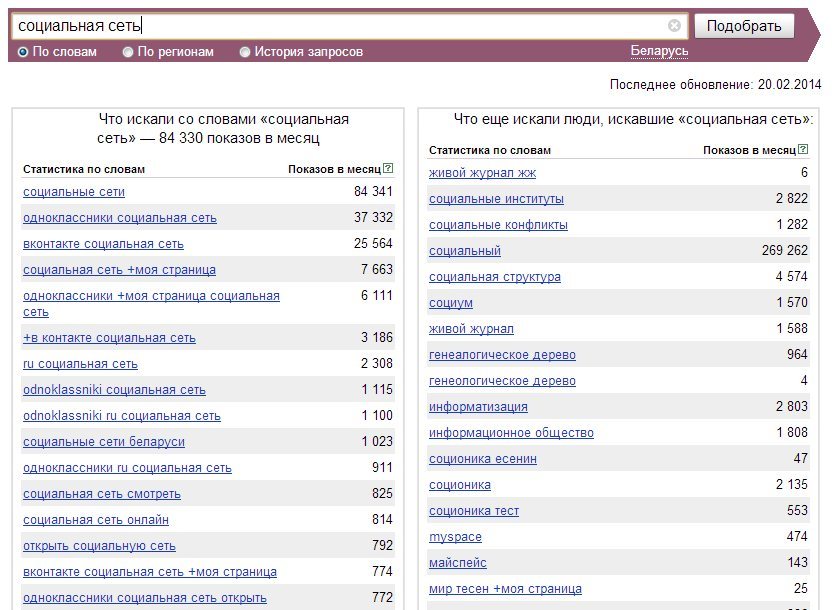Click the социальные институты link

(x=496, y=199)
